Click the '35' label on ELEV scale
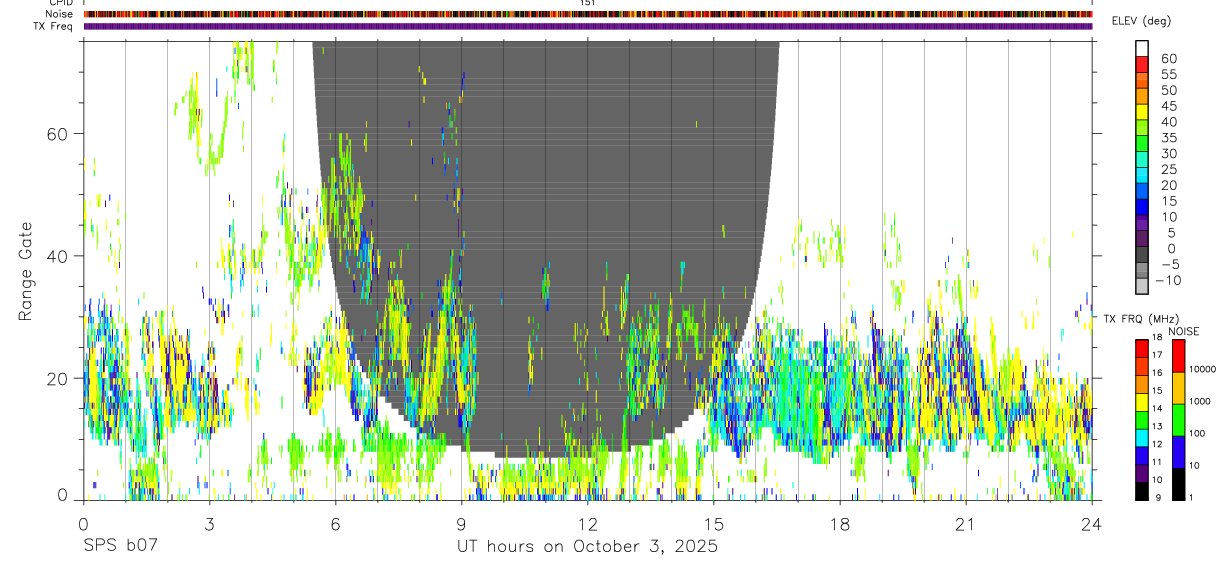This screenshot has height=567, width=1228. (1169, 138)
